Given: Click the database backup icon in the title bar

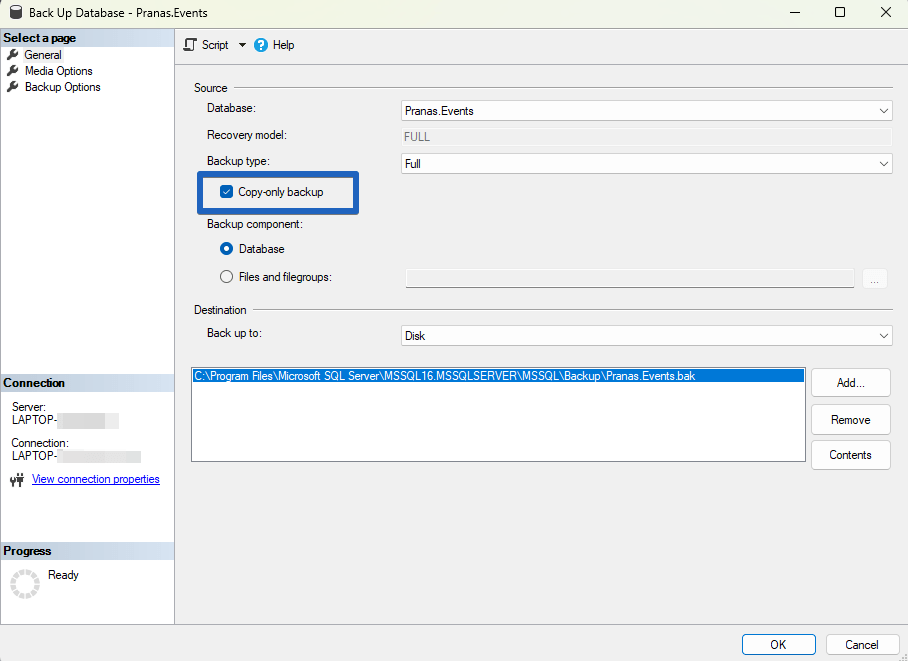Looking at the screenshot, I should 13,12.
